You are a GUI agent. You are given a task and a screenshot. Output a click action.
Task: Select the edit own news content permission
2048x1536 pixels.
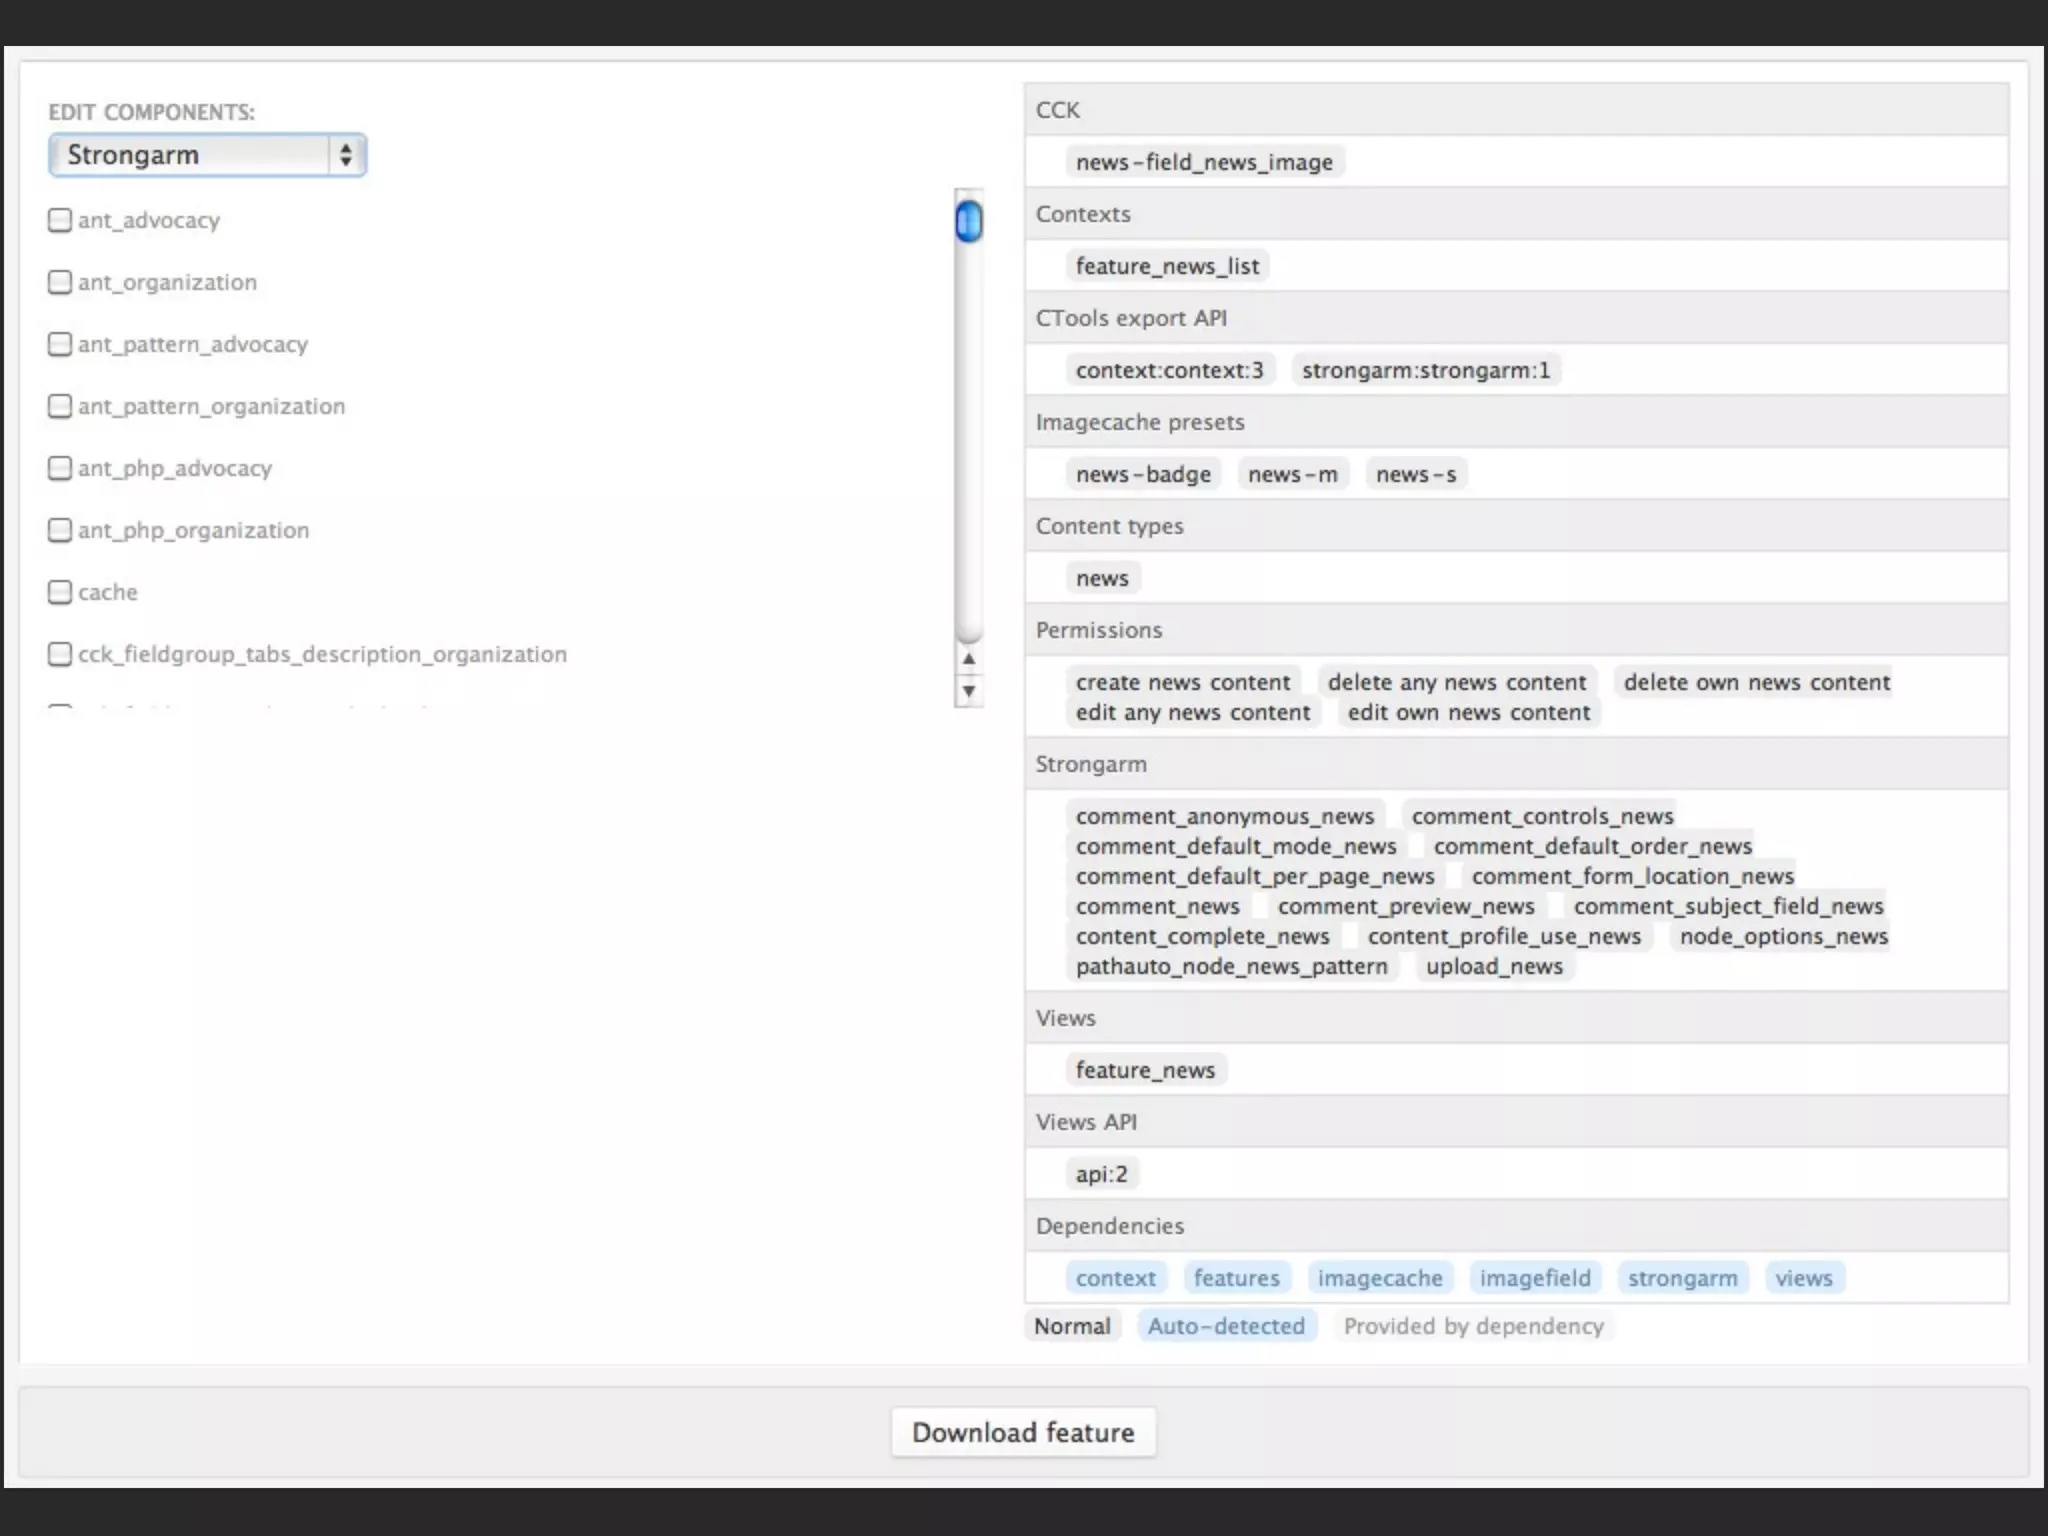1469,712
